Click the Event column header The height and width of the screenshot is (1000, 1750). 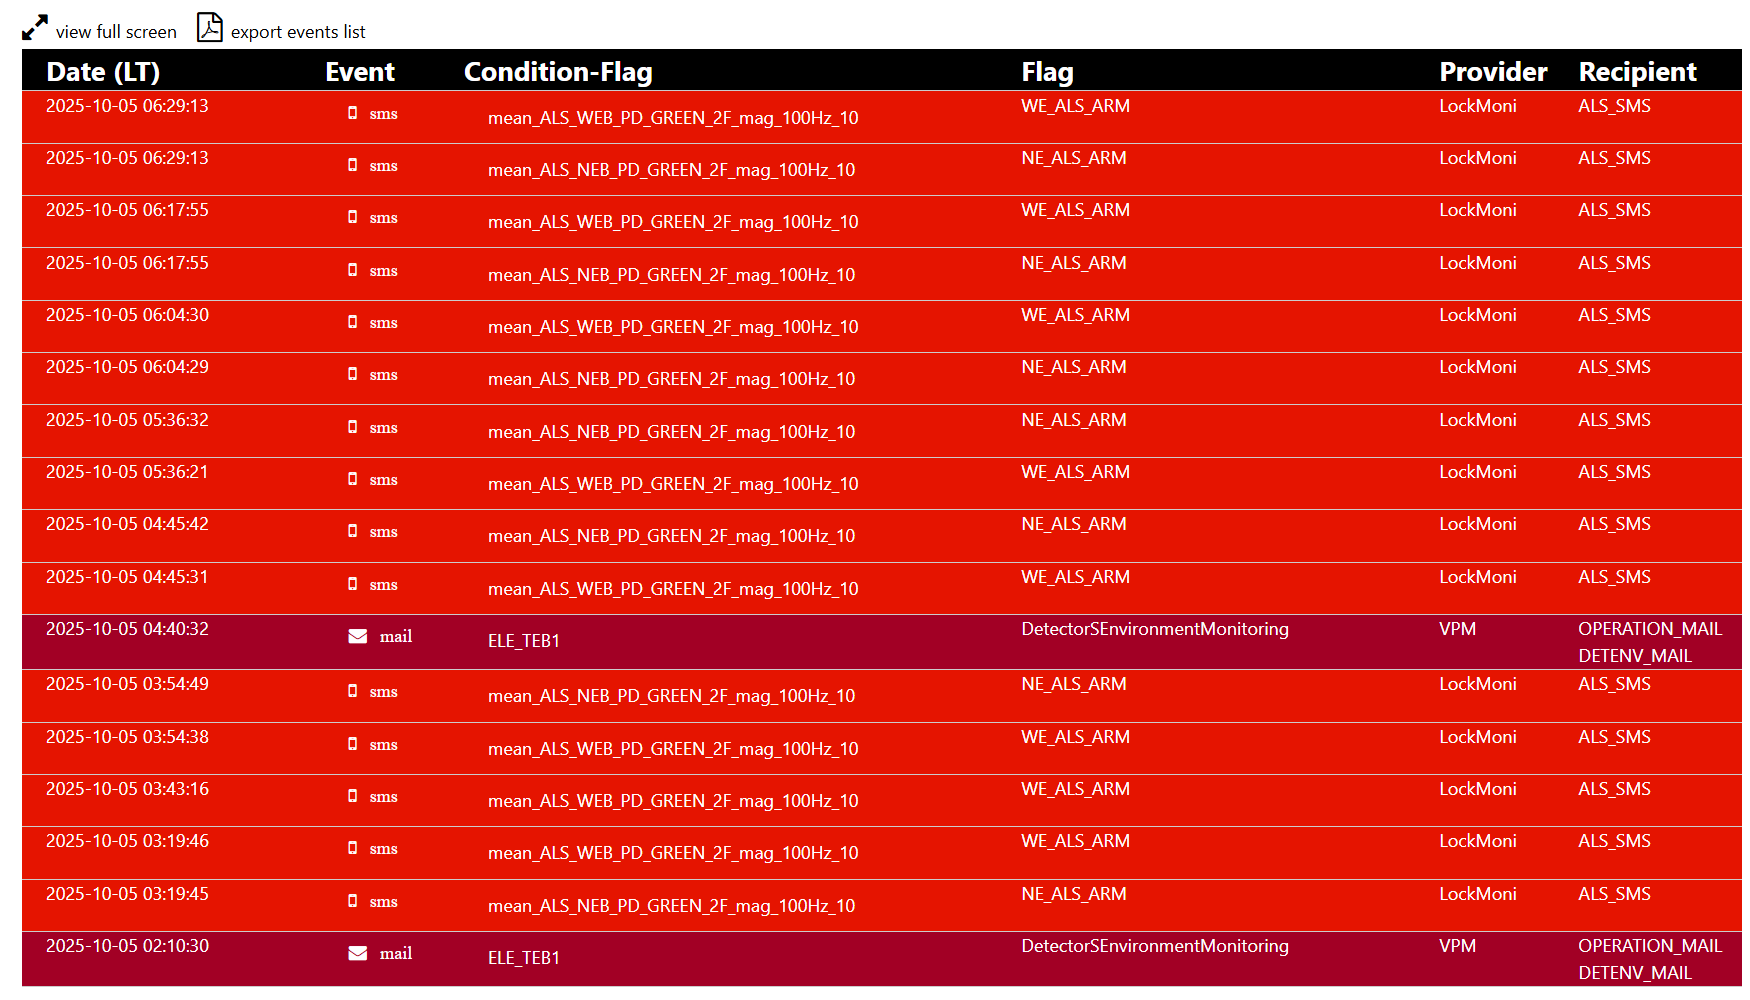pyautogui.click(x=360, y=72)
